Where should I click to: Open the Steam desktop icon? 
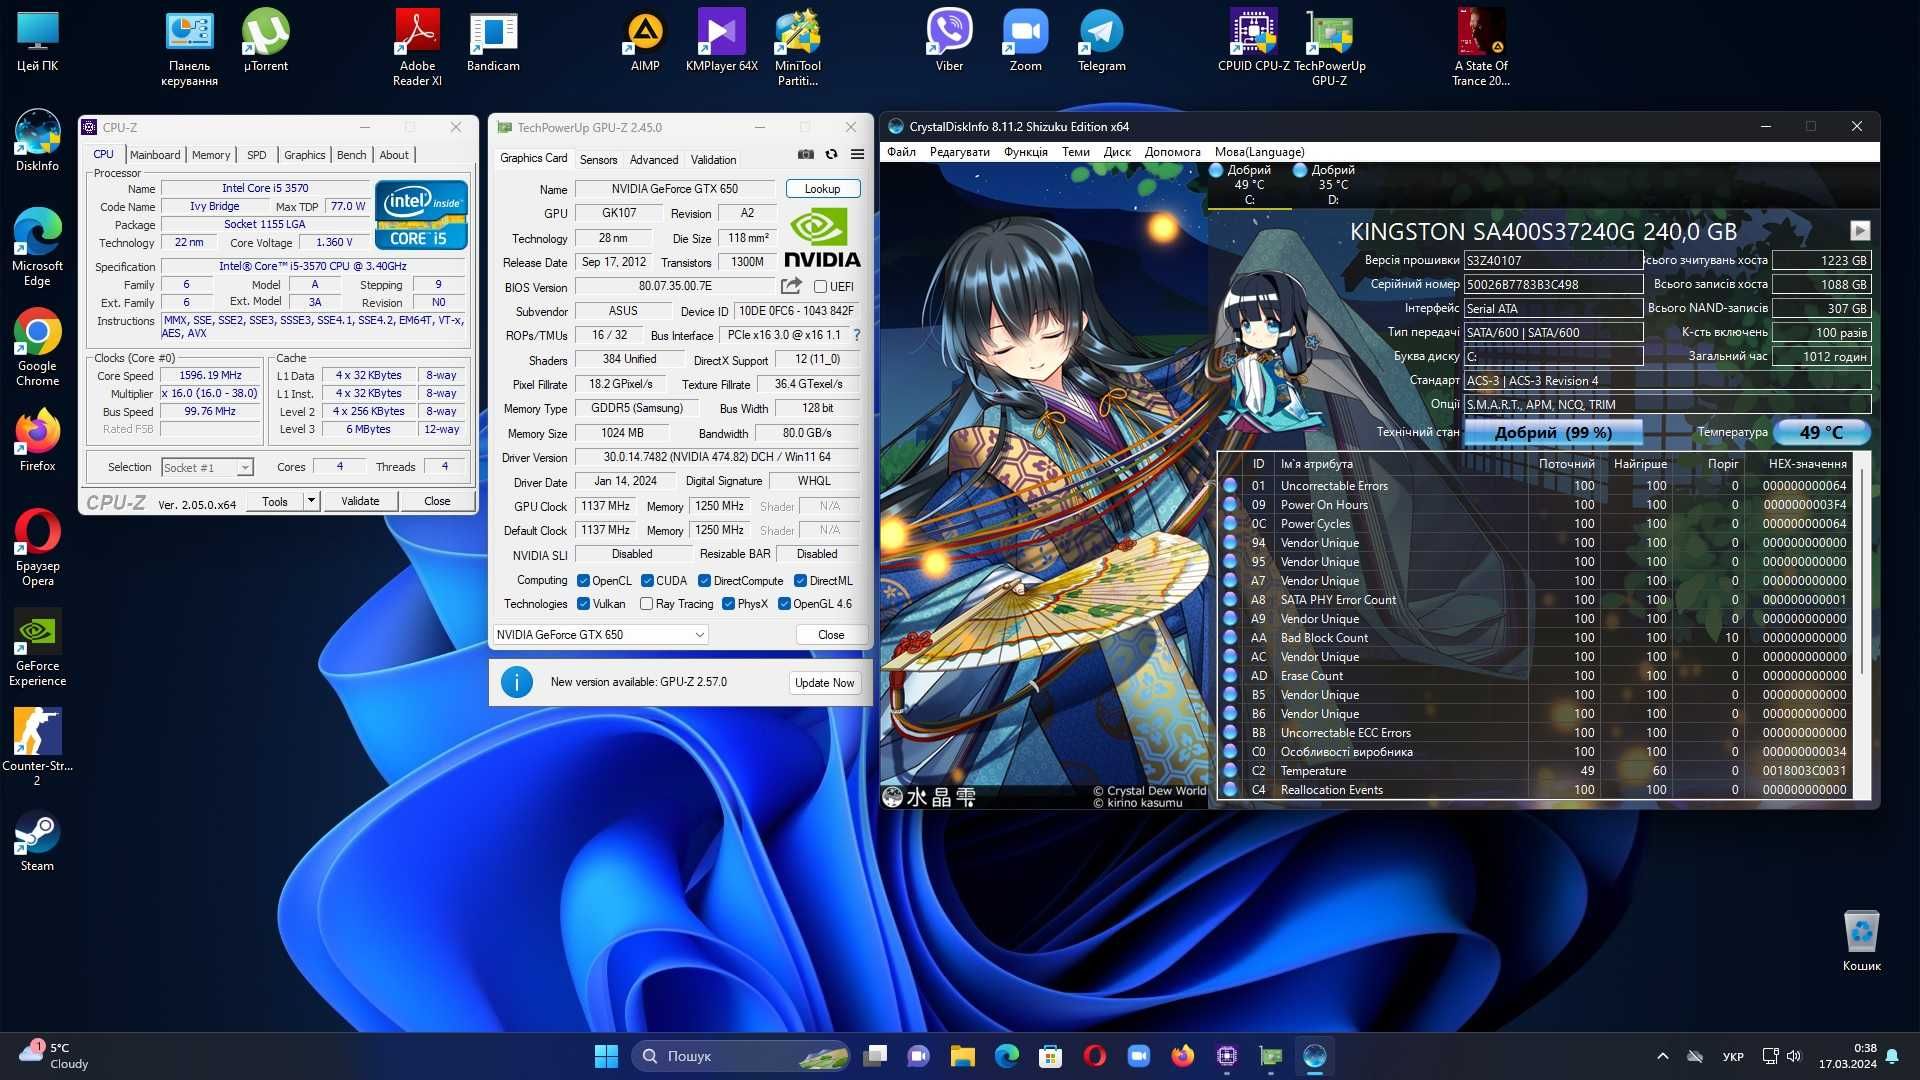click(37, 841)
